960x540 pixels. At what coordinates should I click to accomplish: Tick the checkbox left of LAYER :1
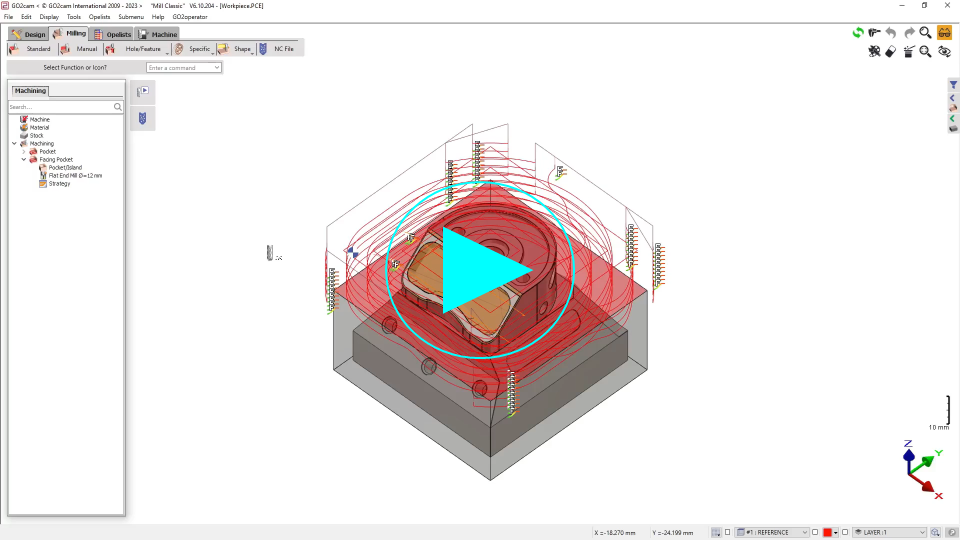[x=845, y=533]
